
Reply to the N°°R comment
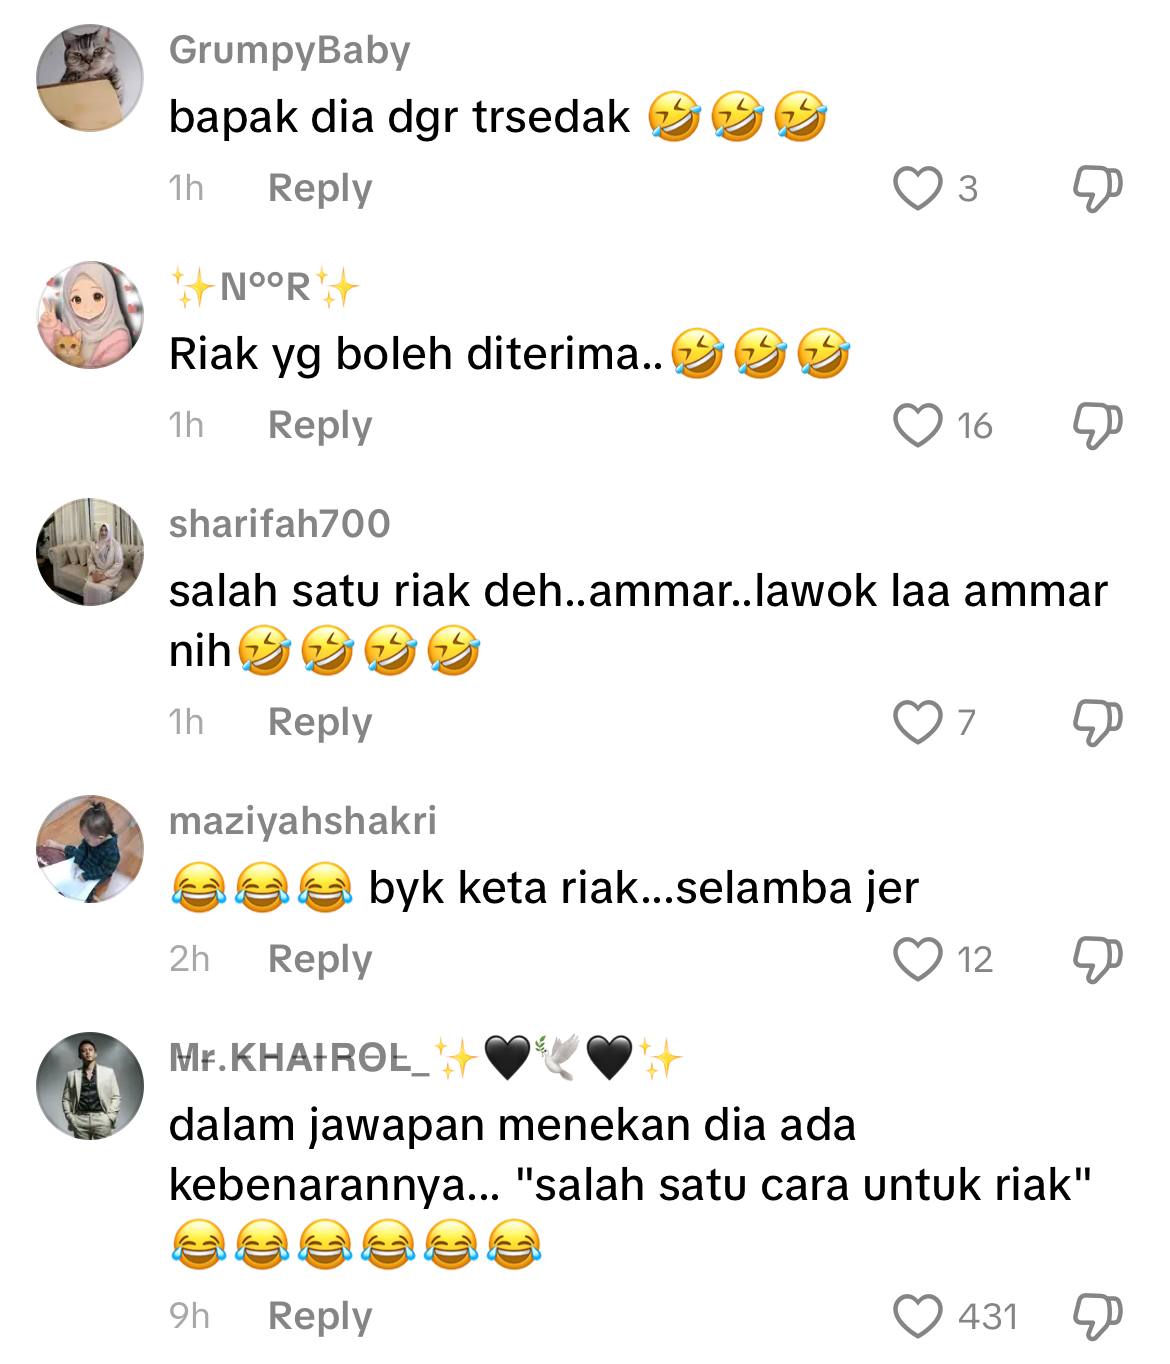(x=320, y=426)
